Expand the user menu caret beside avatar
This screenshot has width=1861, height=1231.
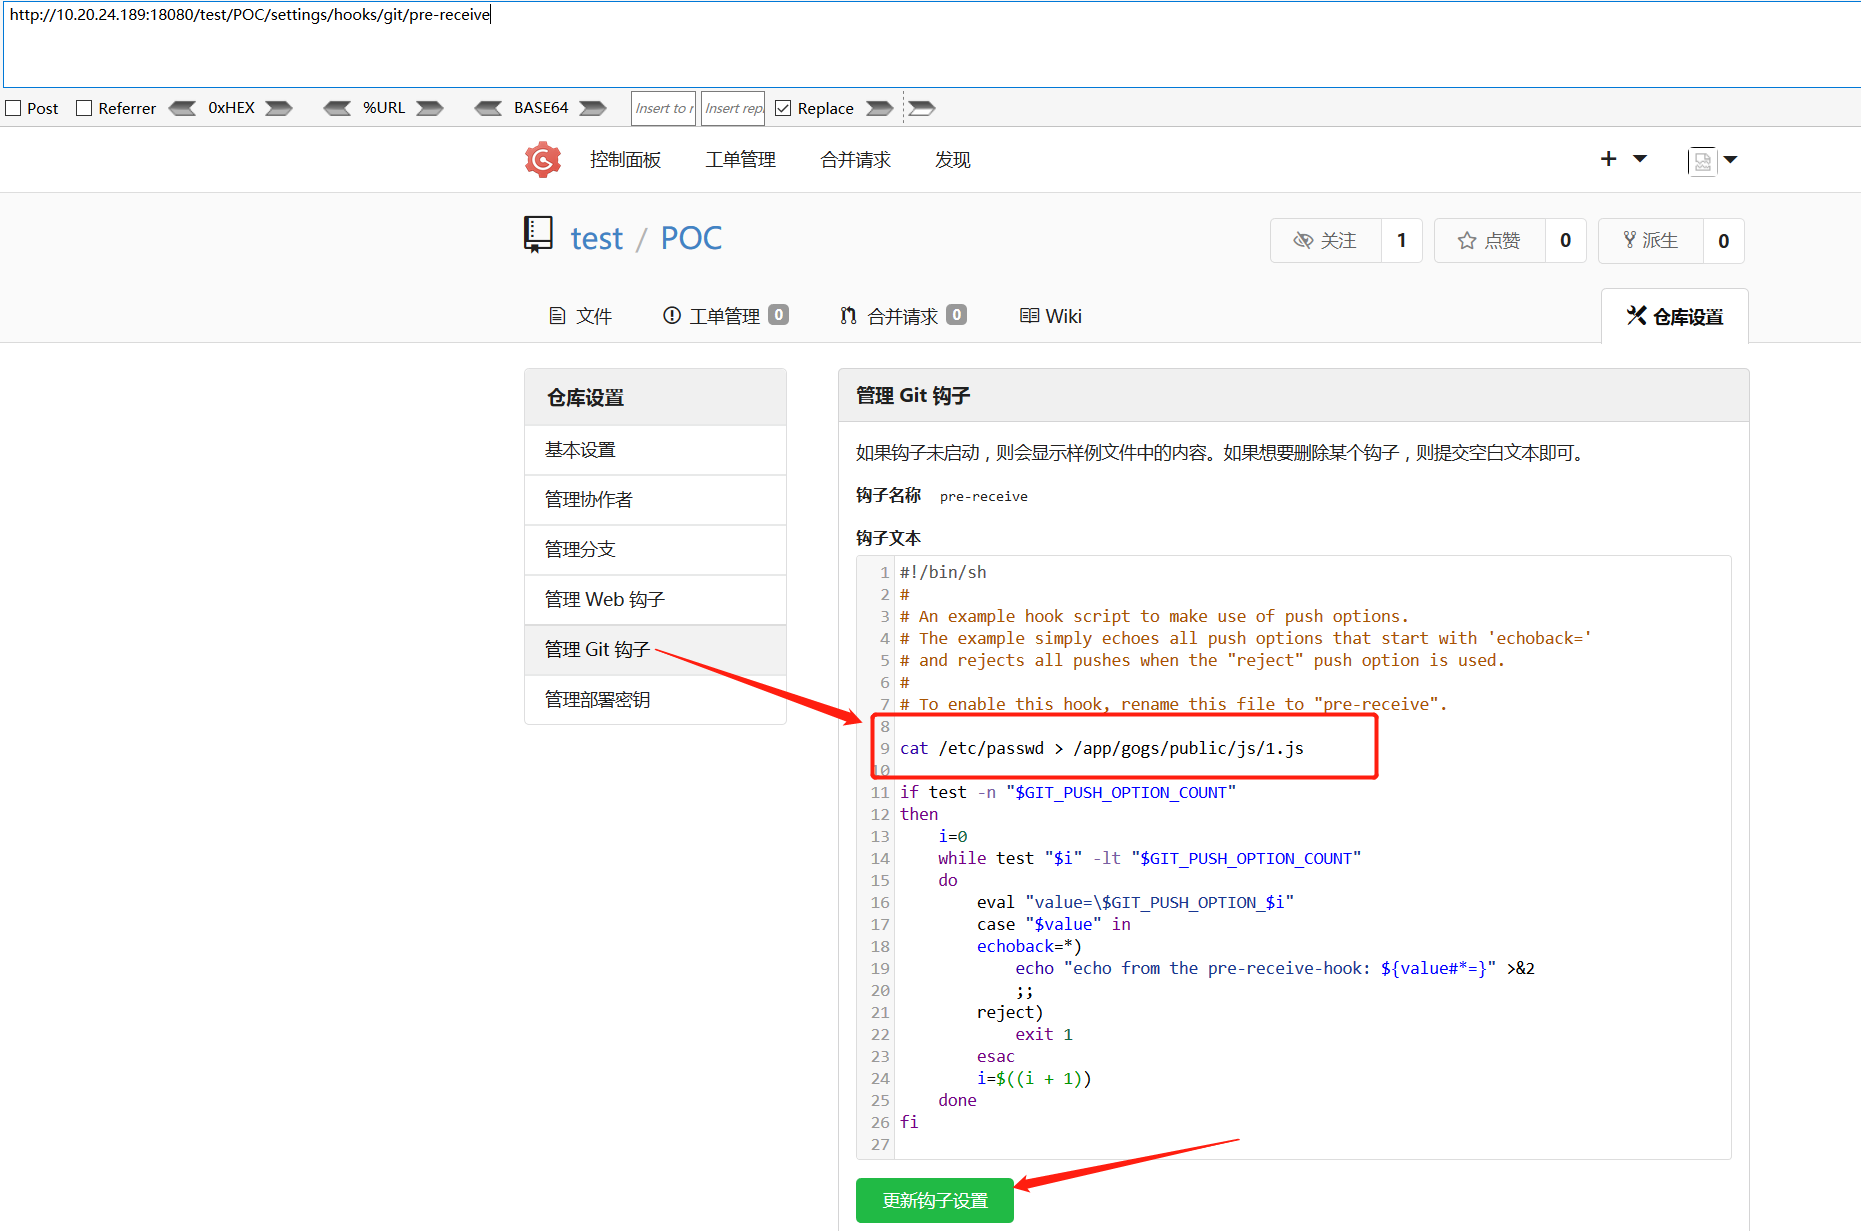pos(1731,160)
